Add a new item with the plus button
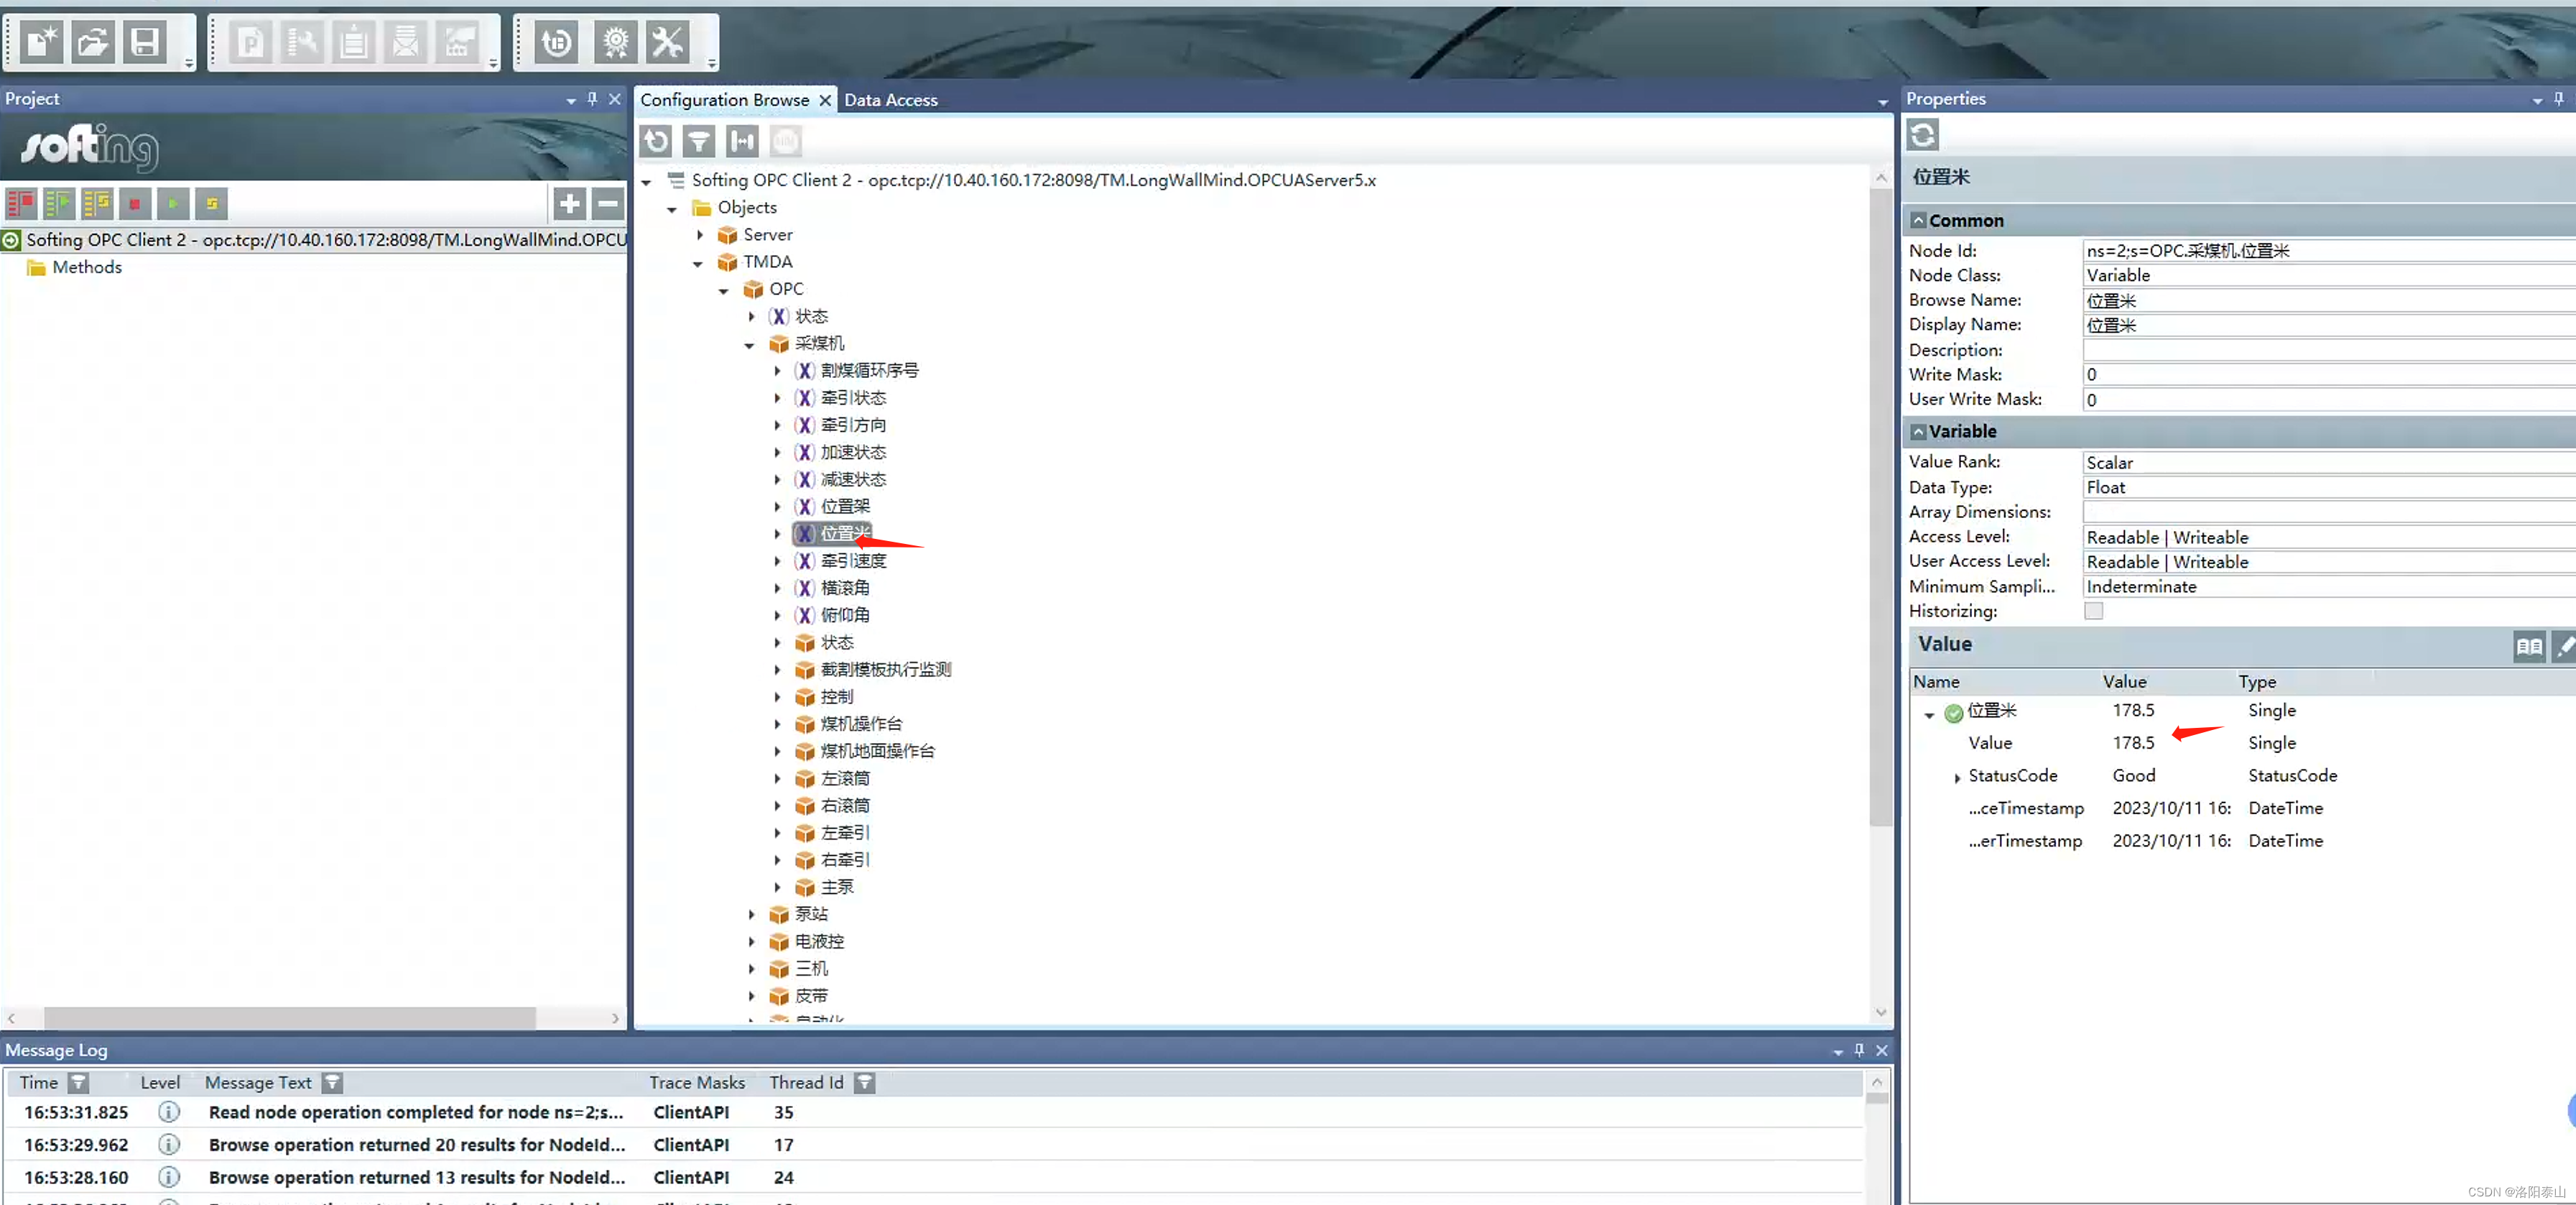Viewport: 2576px width, 1205px height. coord(569,204)
